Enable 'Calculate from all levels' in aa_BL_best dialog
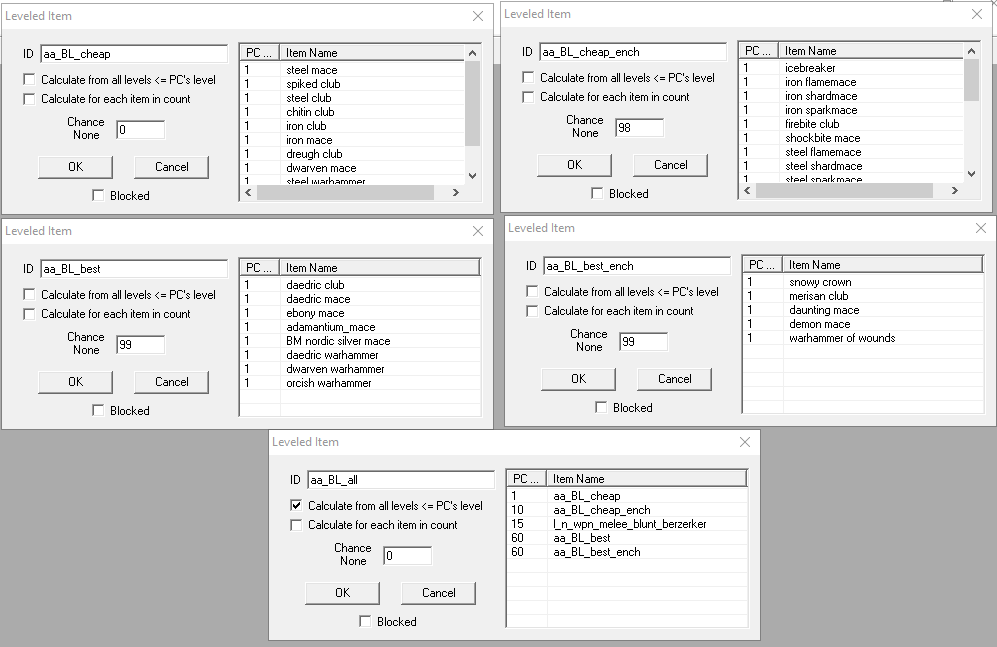The image size is (997, 647). pos(29,294)
